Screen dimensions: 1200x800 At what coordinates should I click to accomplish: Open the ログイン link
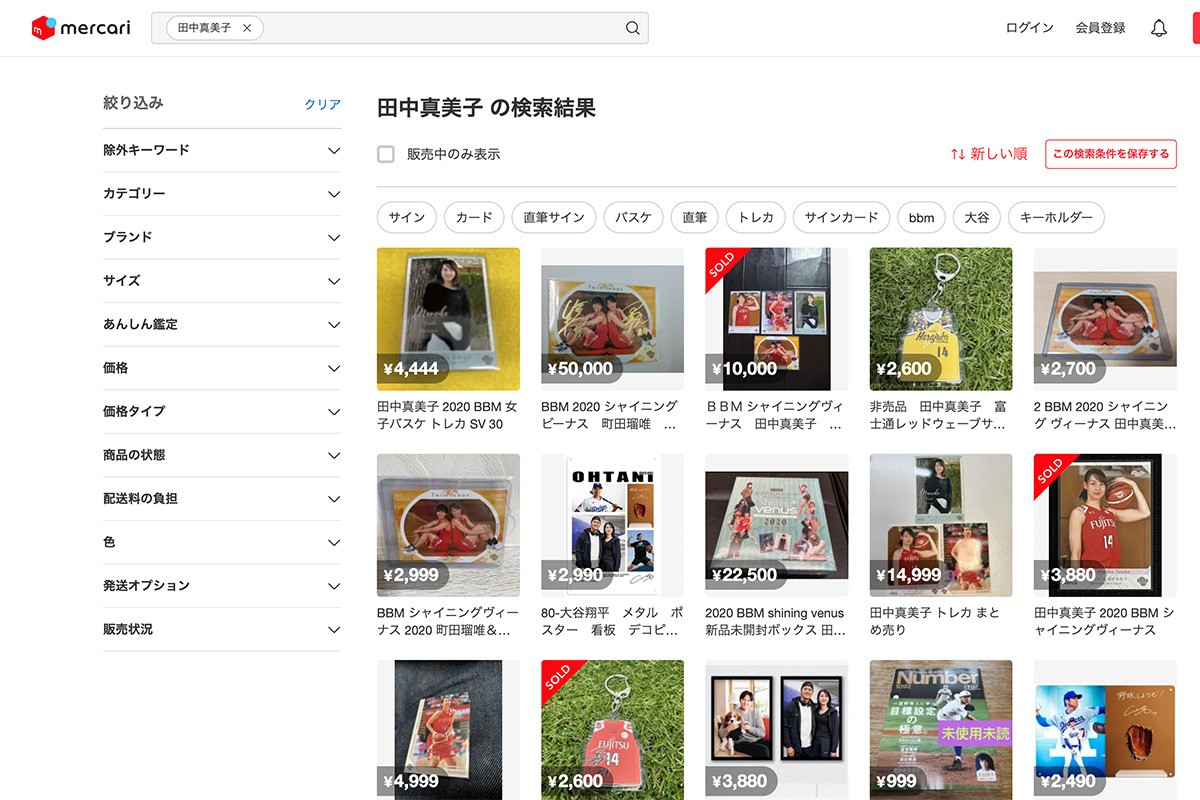click(1029, 28)
